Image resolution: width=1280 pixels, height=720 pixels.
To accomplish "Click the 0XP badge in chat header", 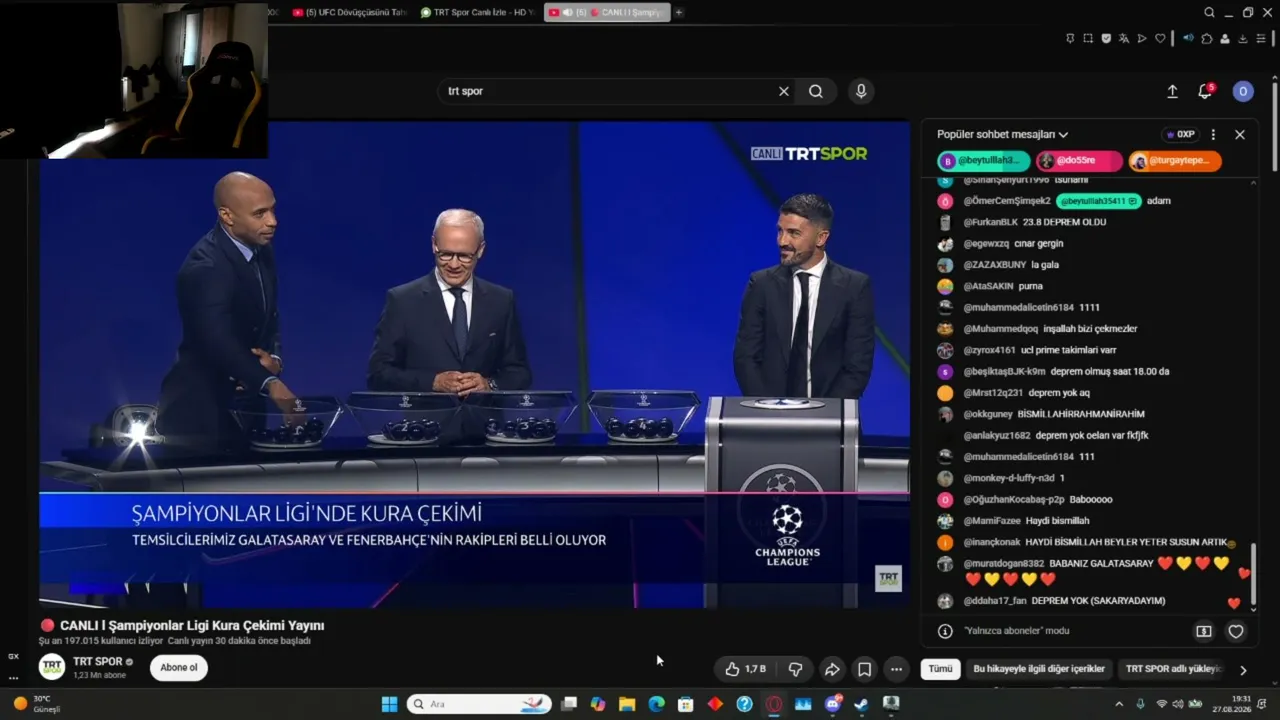I will [x=1181, y=134].
